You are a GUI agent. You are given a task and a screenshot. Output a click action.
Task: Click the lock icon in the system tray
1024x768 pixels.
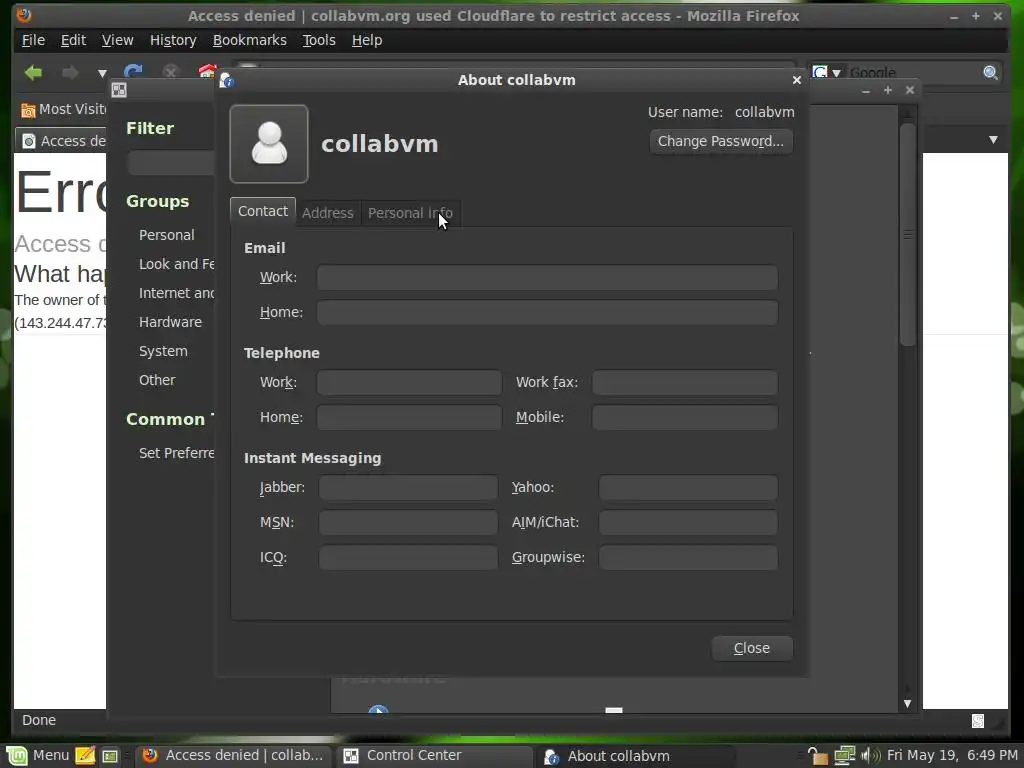(816, 756)
